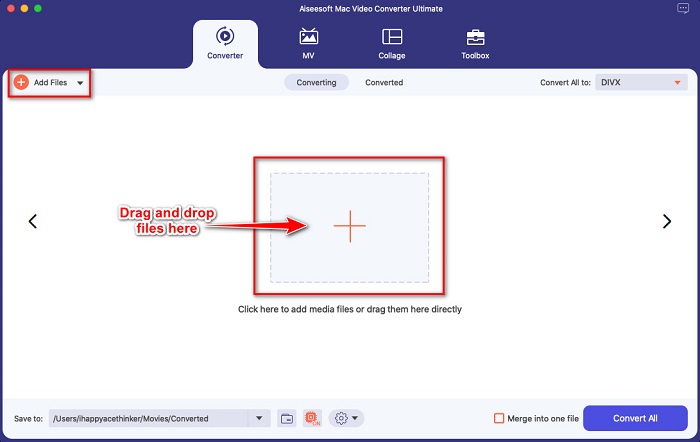This screenshot has width=700, height=442.
Task: Toggle hardware acceleration chip icon
Action: (x=312, y=418)
